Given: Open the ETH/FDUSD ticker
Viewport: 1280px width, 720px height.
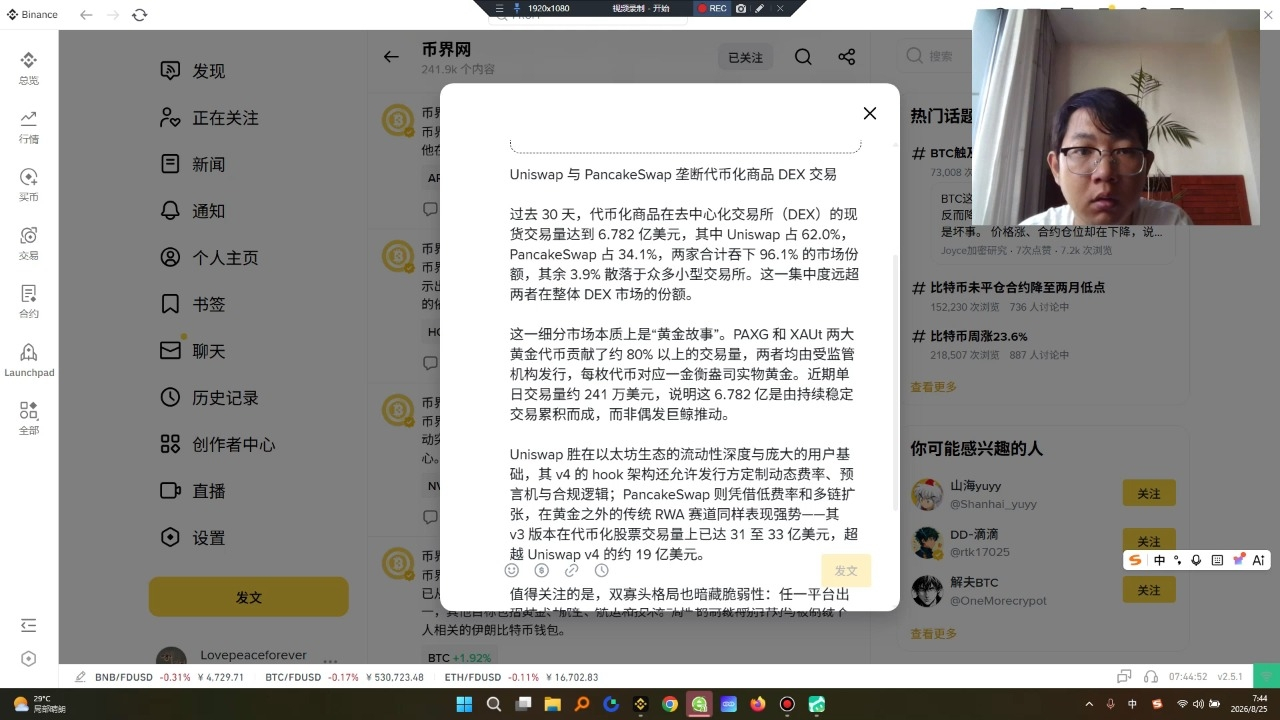Looking at the screenshot, I should coord(521,677).
